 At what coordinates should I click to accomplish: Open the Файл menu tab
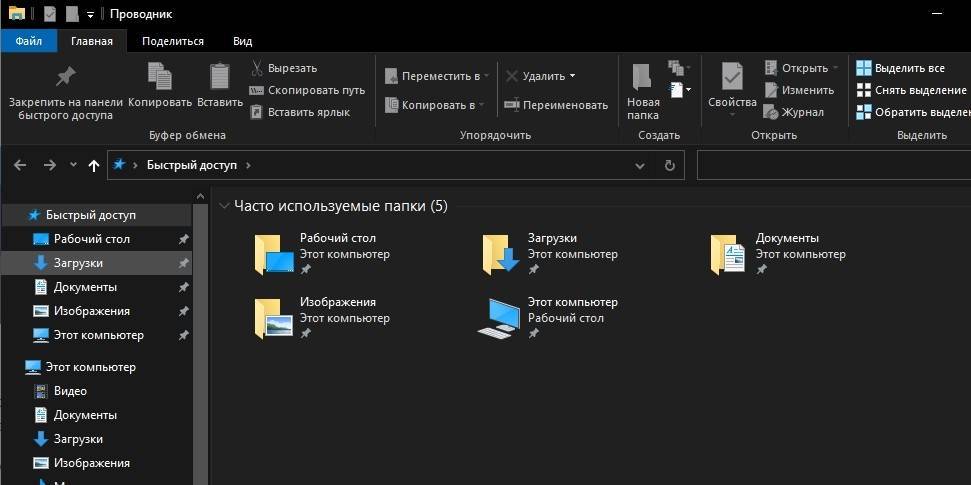(x=29, y=42)
